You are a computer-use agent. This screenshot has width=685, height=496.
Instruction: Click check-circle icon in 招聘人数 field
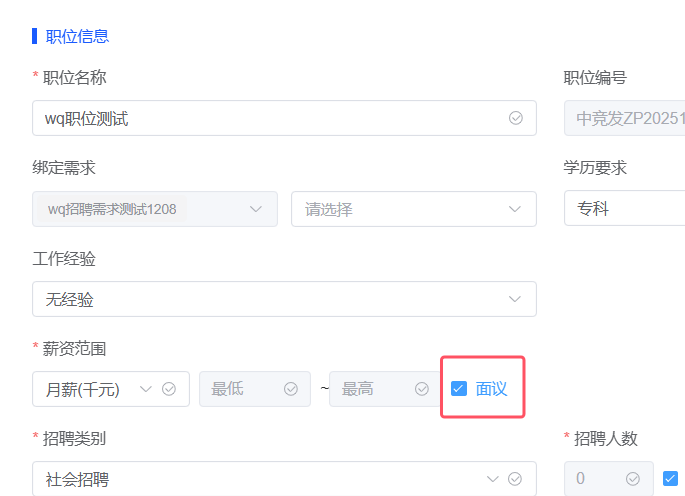[634, 479]
